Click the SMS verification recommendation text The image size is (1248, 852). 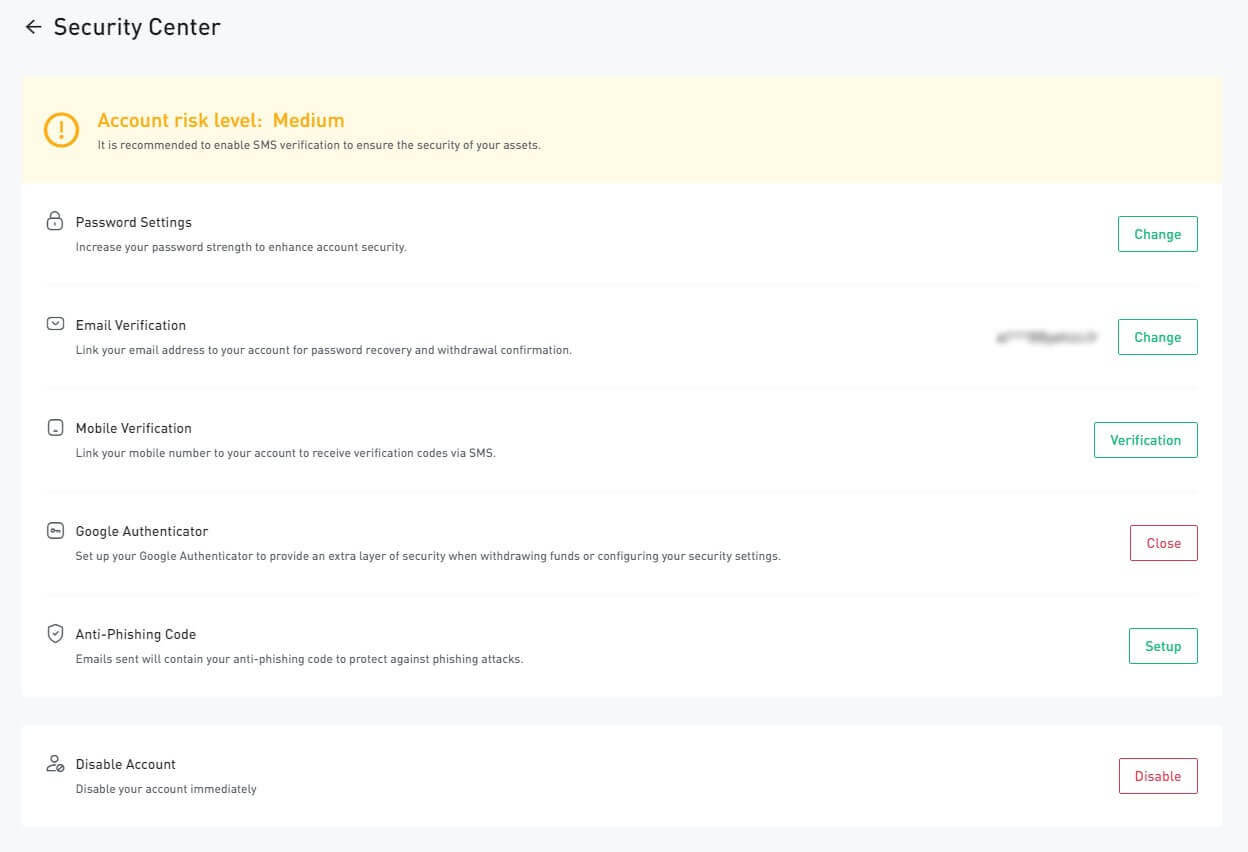pos(319,145)
